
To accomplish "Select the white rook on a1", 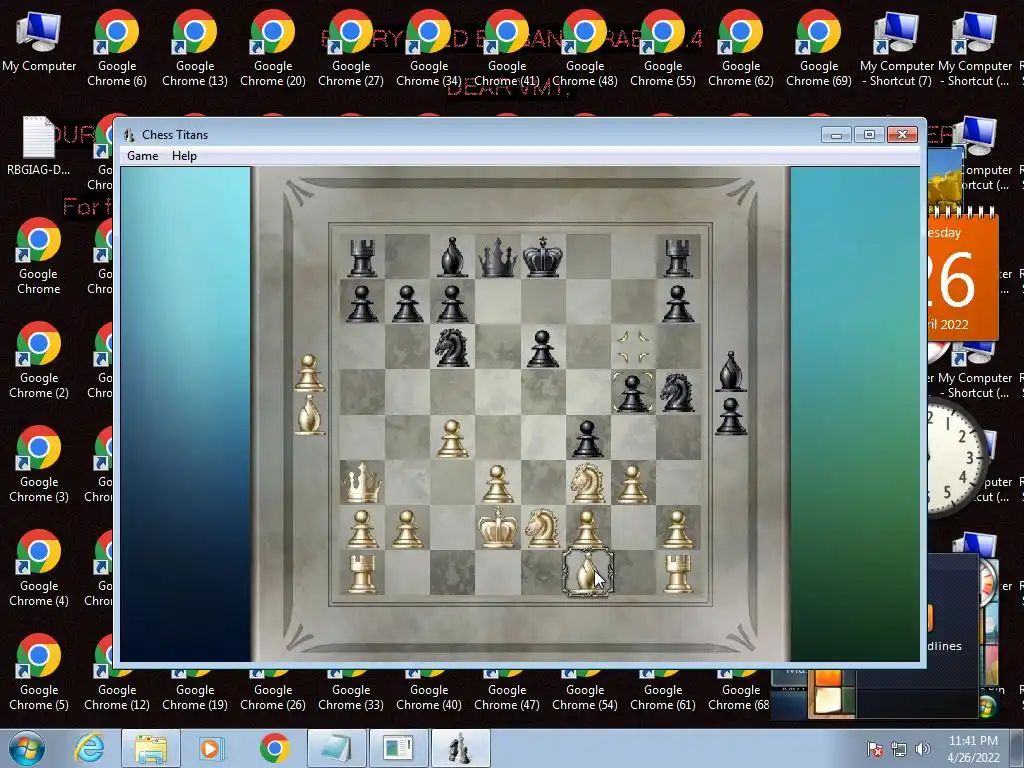I will [x=362, y=573].
